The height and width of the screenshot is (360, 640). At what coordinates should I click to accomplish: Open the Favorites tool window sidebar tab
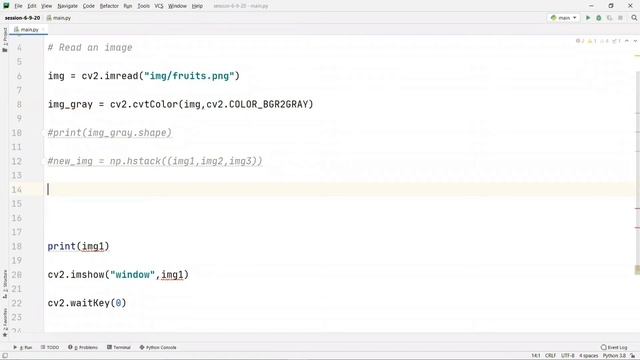click(x=5, y=322)
